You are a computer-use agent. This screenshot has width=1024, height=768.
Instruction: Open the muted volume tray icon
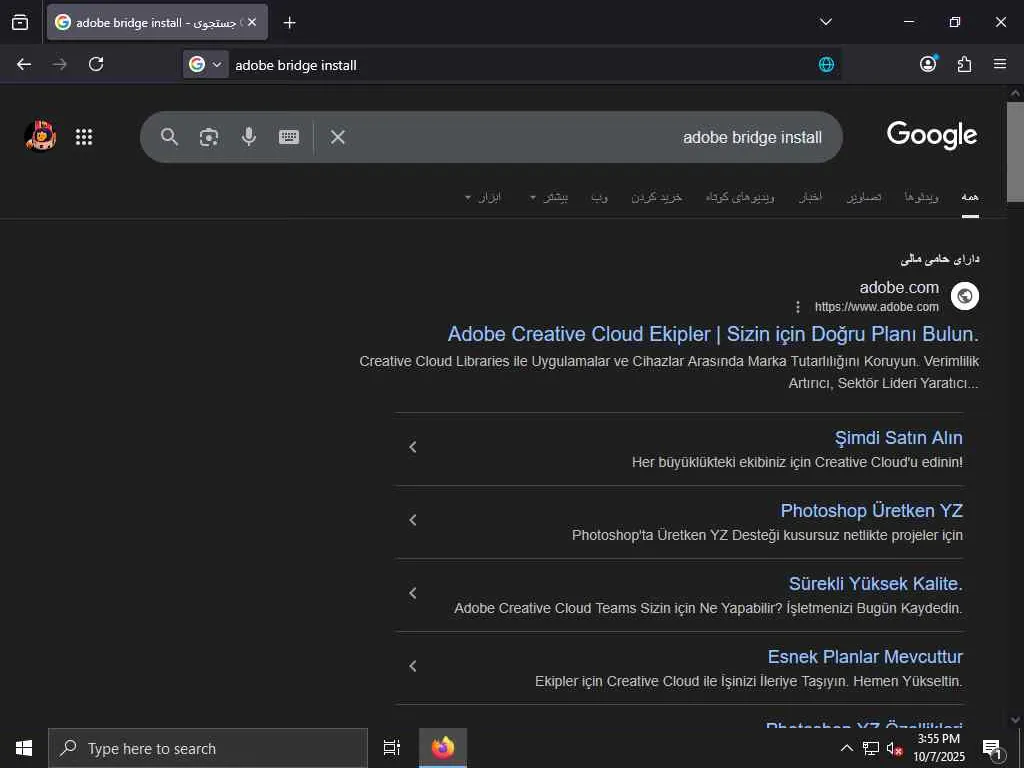[x=894, y=748]
